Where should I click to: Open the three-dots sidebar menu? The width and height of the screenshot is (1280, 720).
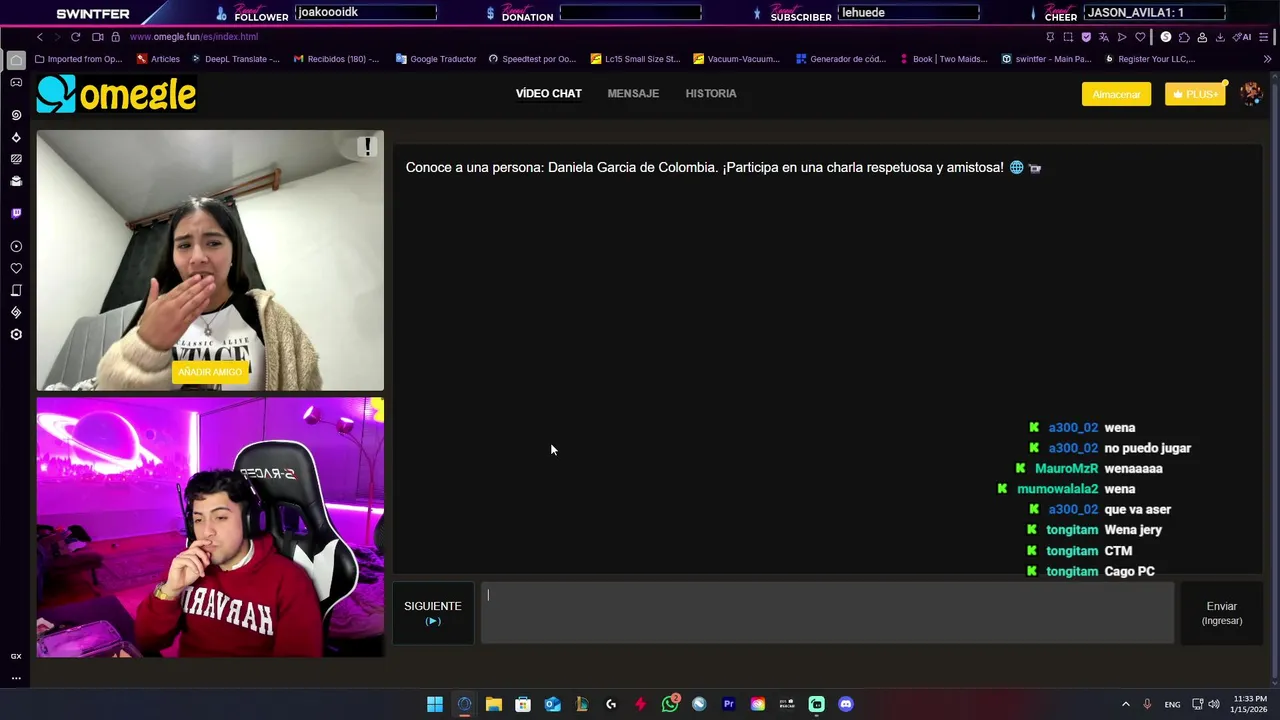[x=16, y=678]
